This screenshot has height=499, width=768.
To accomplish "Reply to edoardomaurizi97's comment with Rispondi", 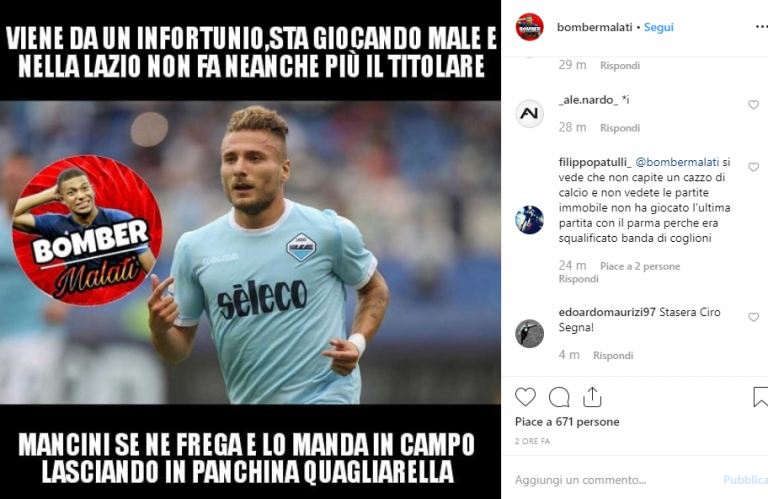I will (x=613, y=355).
